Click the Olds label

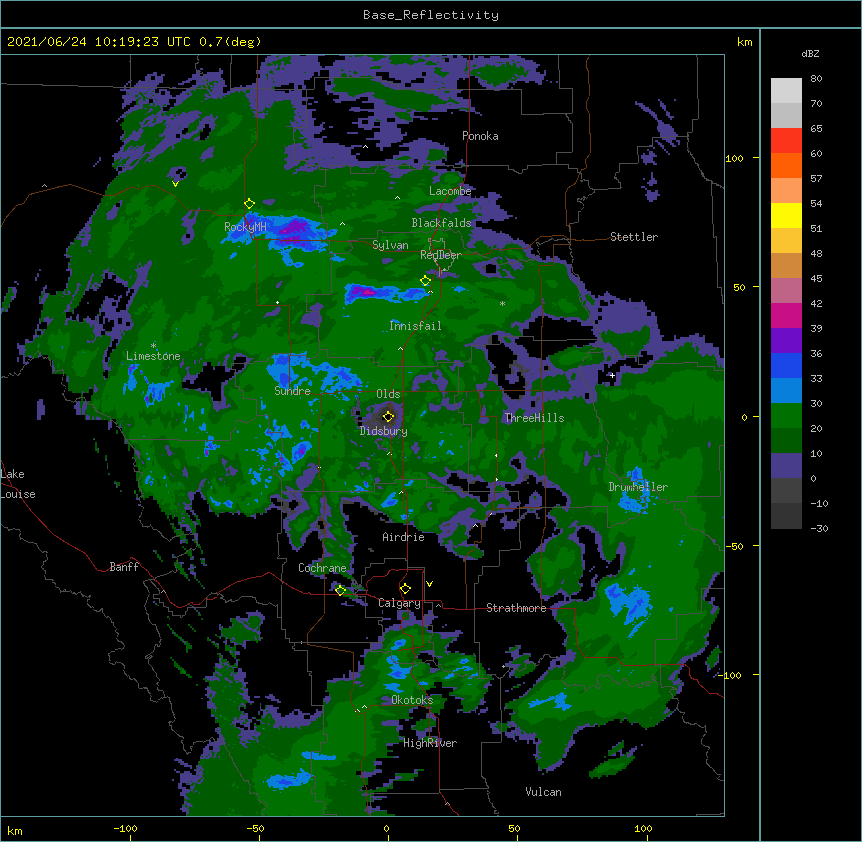pos(388,394)
